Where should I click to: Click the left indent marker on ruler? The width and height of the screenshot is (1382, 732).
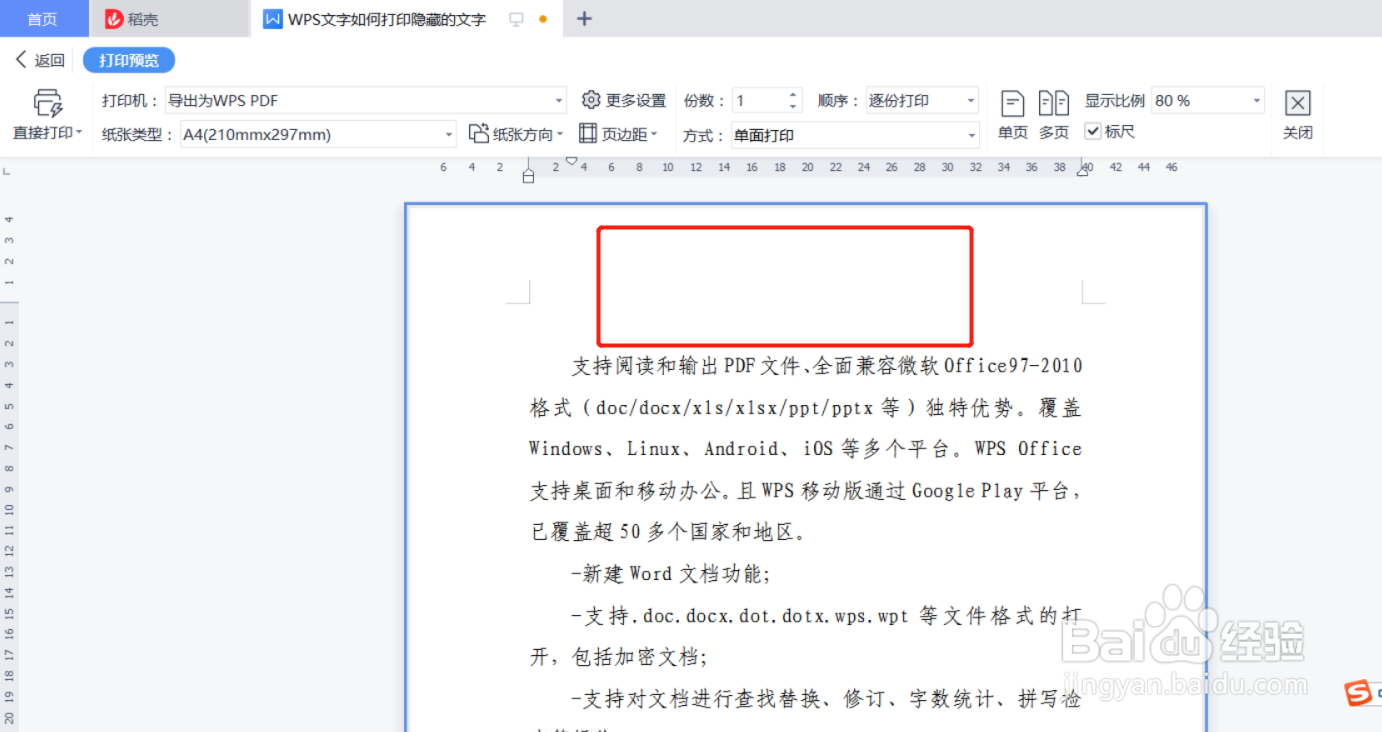[x=528, y=176]
